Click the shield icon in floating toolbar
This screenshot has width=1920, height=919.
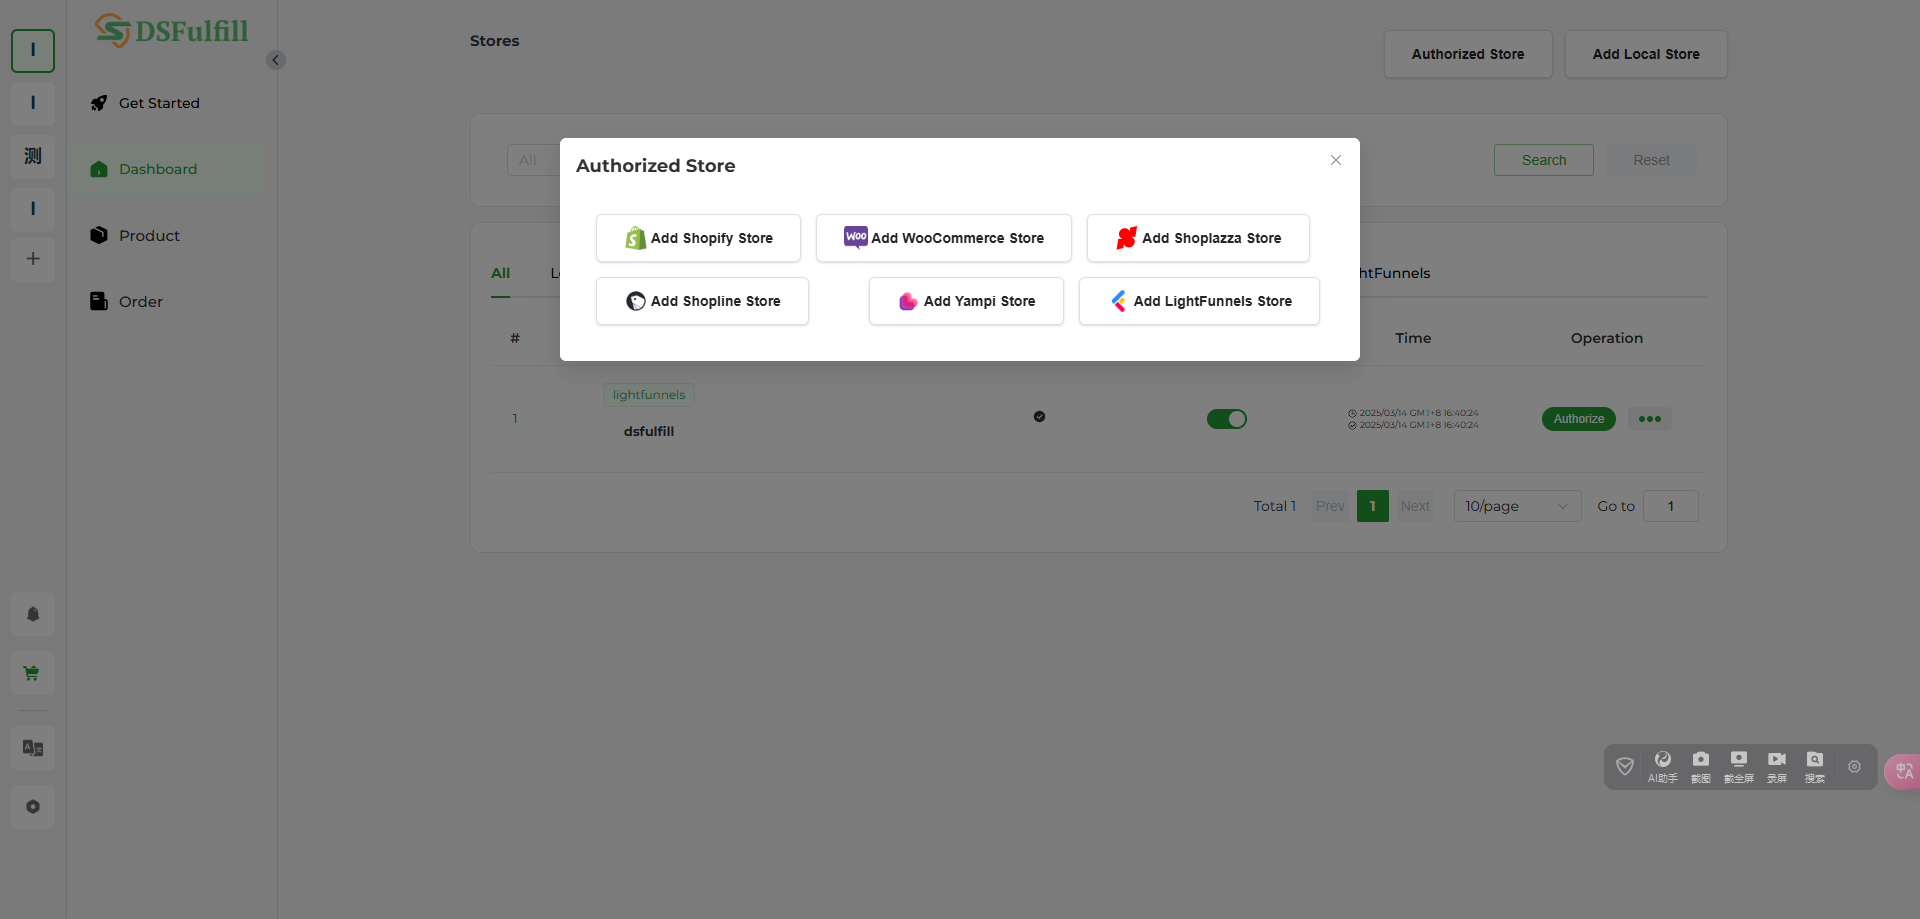tap(1625, 767)
